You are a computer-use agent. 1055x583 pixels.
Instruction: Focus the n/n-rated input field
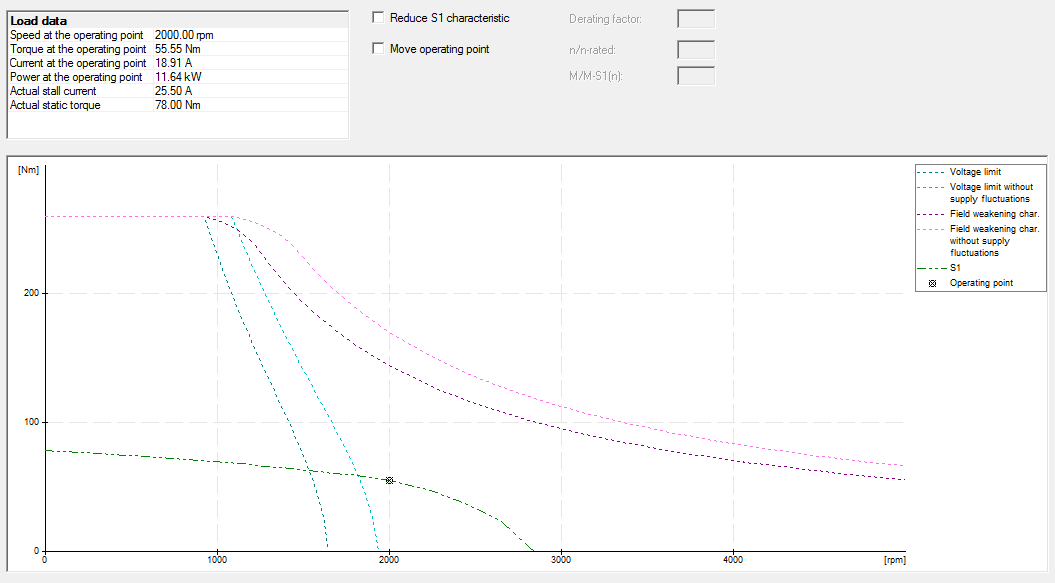(696, 50)
